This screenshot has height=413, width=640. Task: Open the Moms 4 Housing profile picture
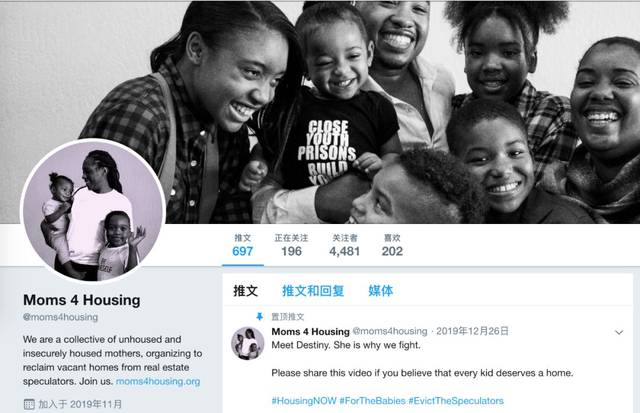(93, 211)
